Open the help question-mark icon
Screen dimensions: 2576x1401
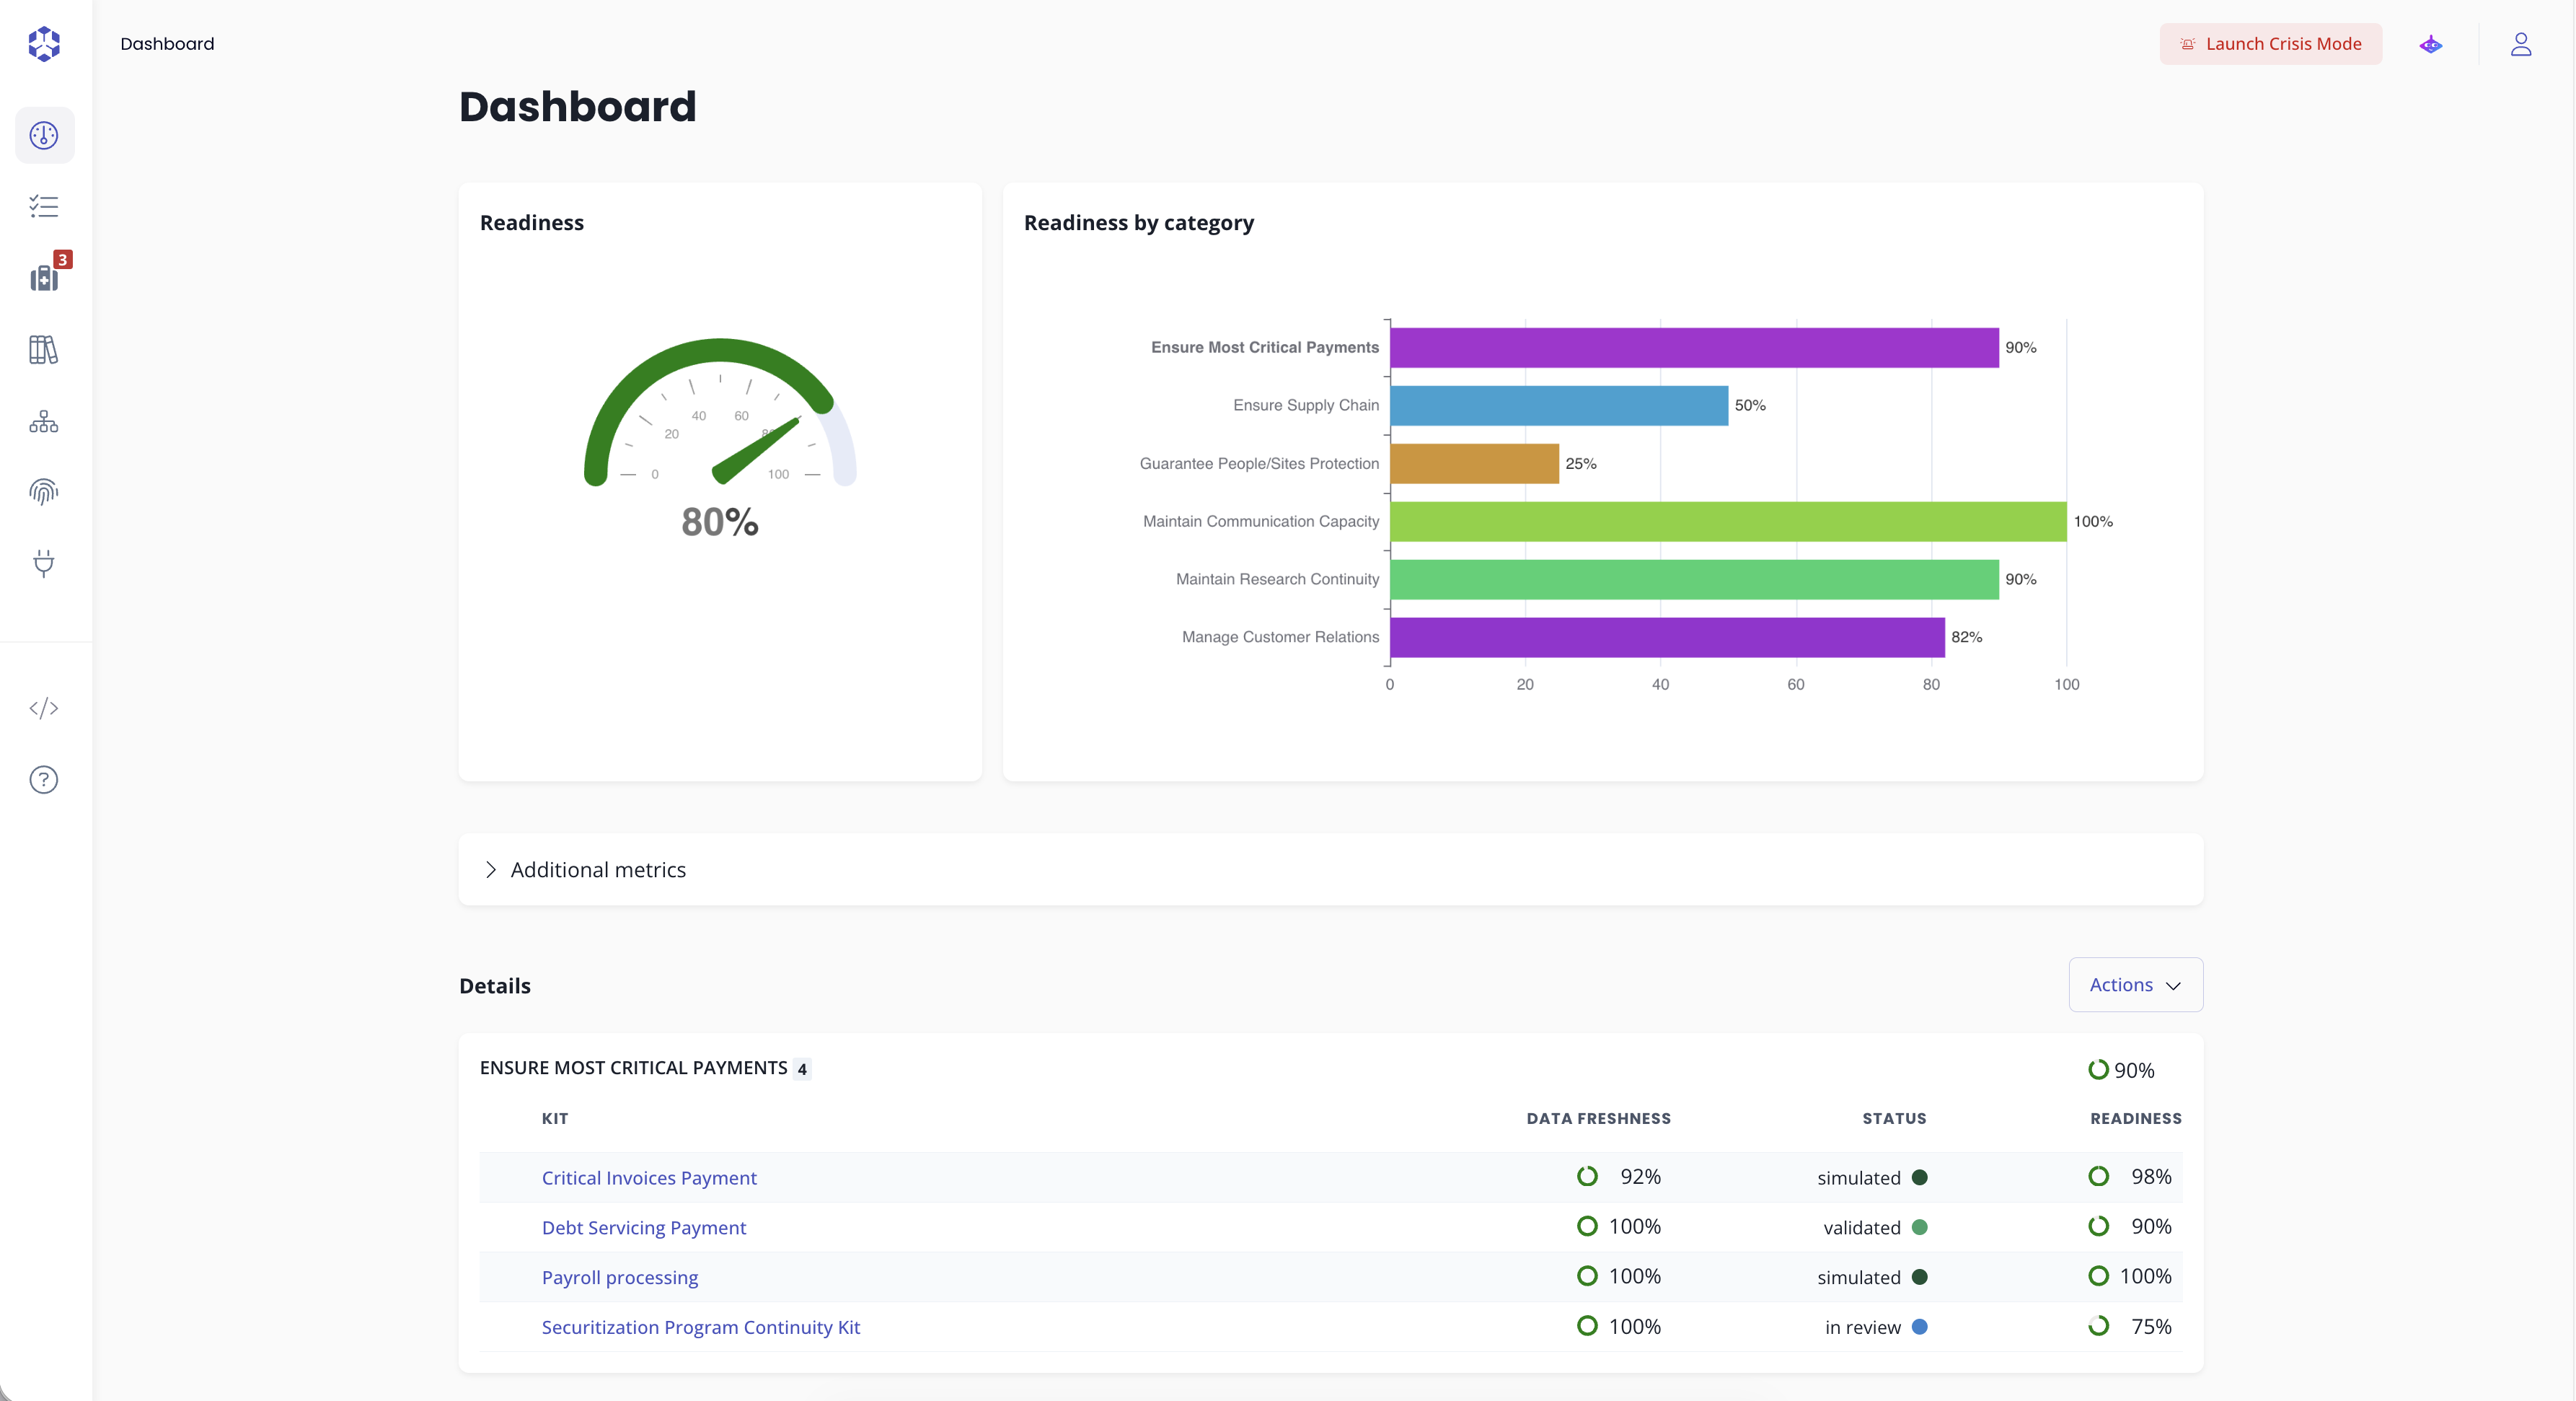click(44, 780)
